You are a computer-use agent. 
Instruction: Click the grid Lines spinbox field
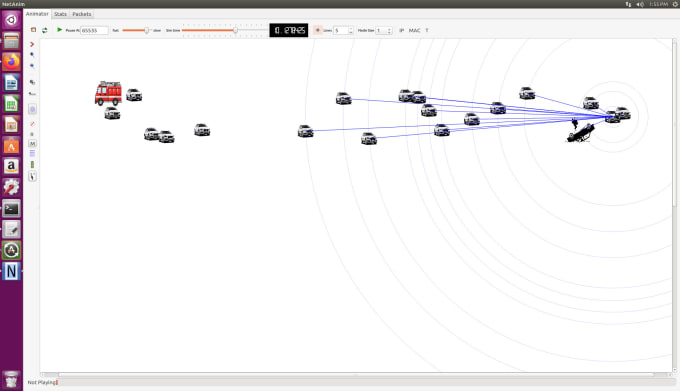(340, 30)
